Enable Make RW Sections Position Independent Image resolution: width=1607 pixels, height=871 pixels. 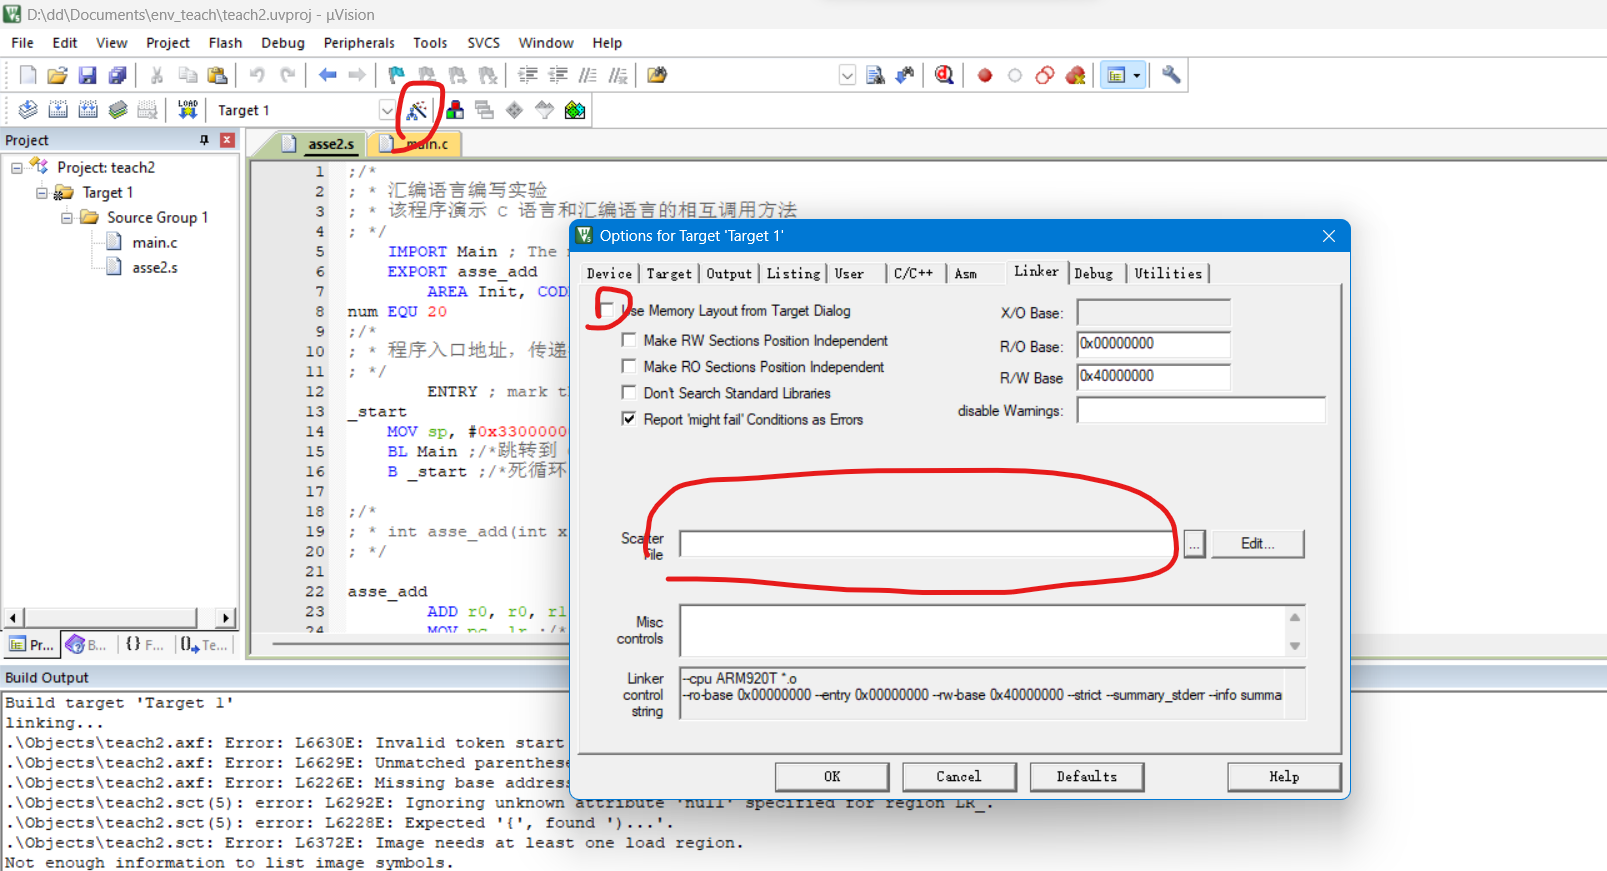point(629,340)
